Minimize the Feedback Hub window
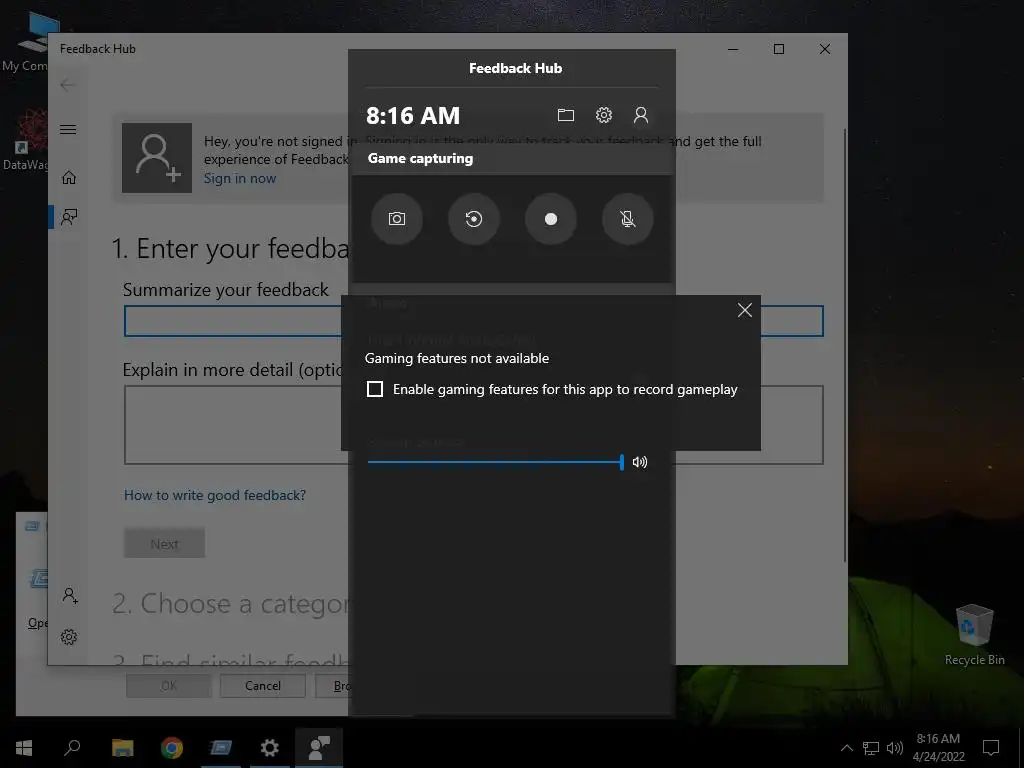The width and height of the screenshot is (1024, 768). point(733,49)
